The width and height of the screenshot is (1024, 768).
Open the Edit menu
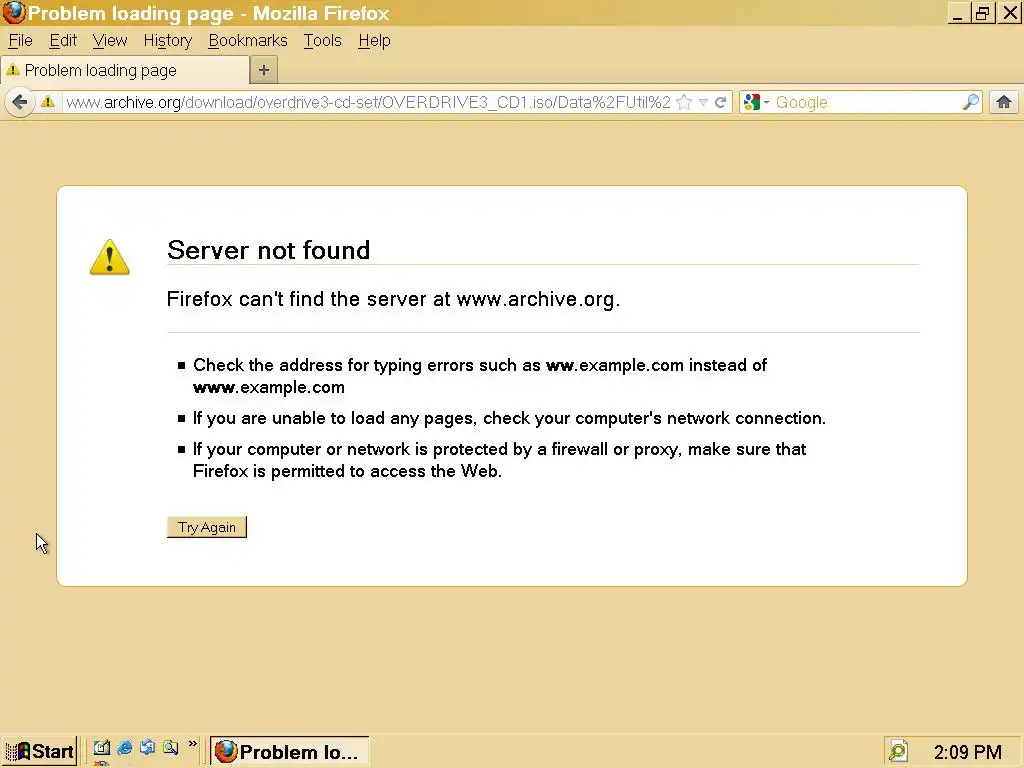coord(63,40)
